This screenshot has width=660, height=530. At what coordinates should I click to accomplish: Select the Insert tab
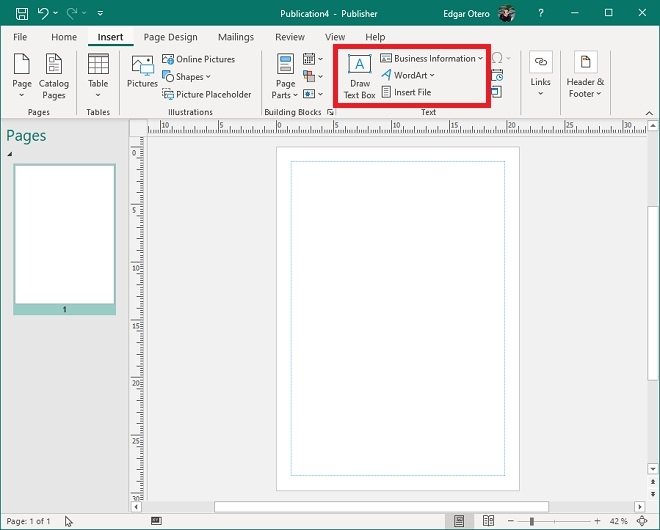pos(110,37)
